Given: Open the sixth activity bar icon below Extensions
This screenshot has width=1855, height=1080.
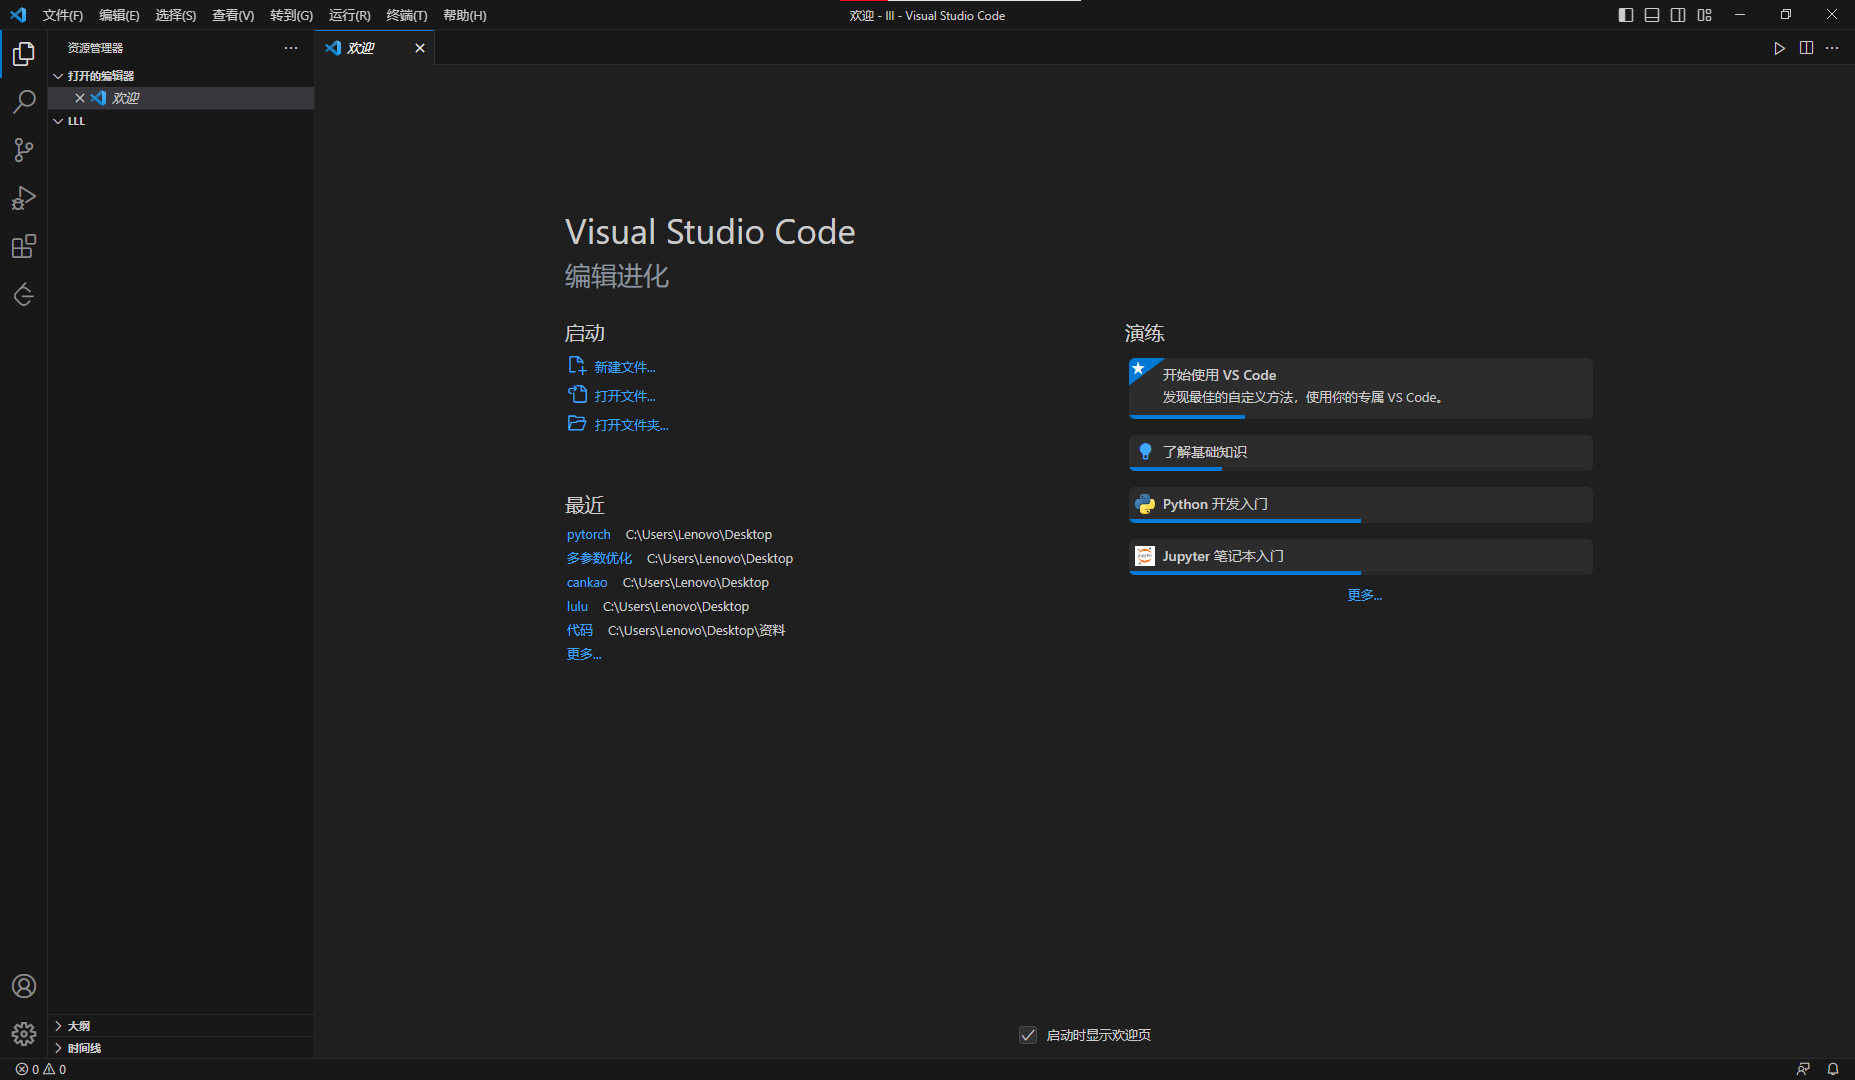Looking at the screenshot, I should pyautogui.click(x=24, y=294).
